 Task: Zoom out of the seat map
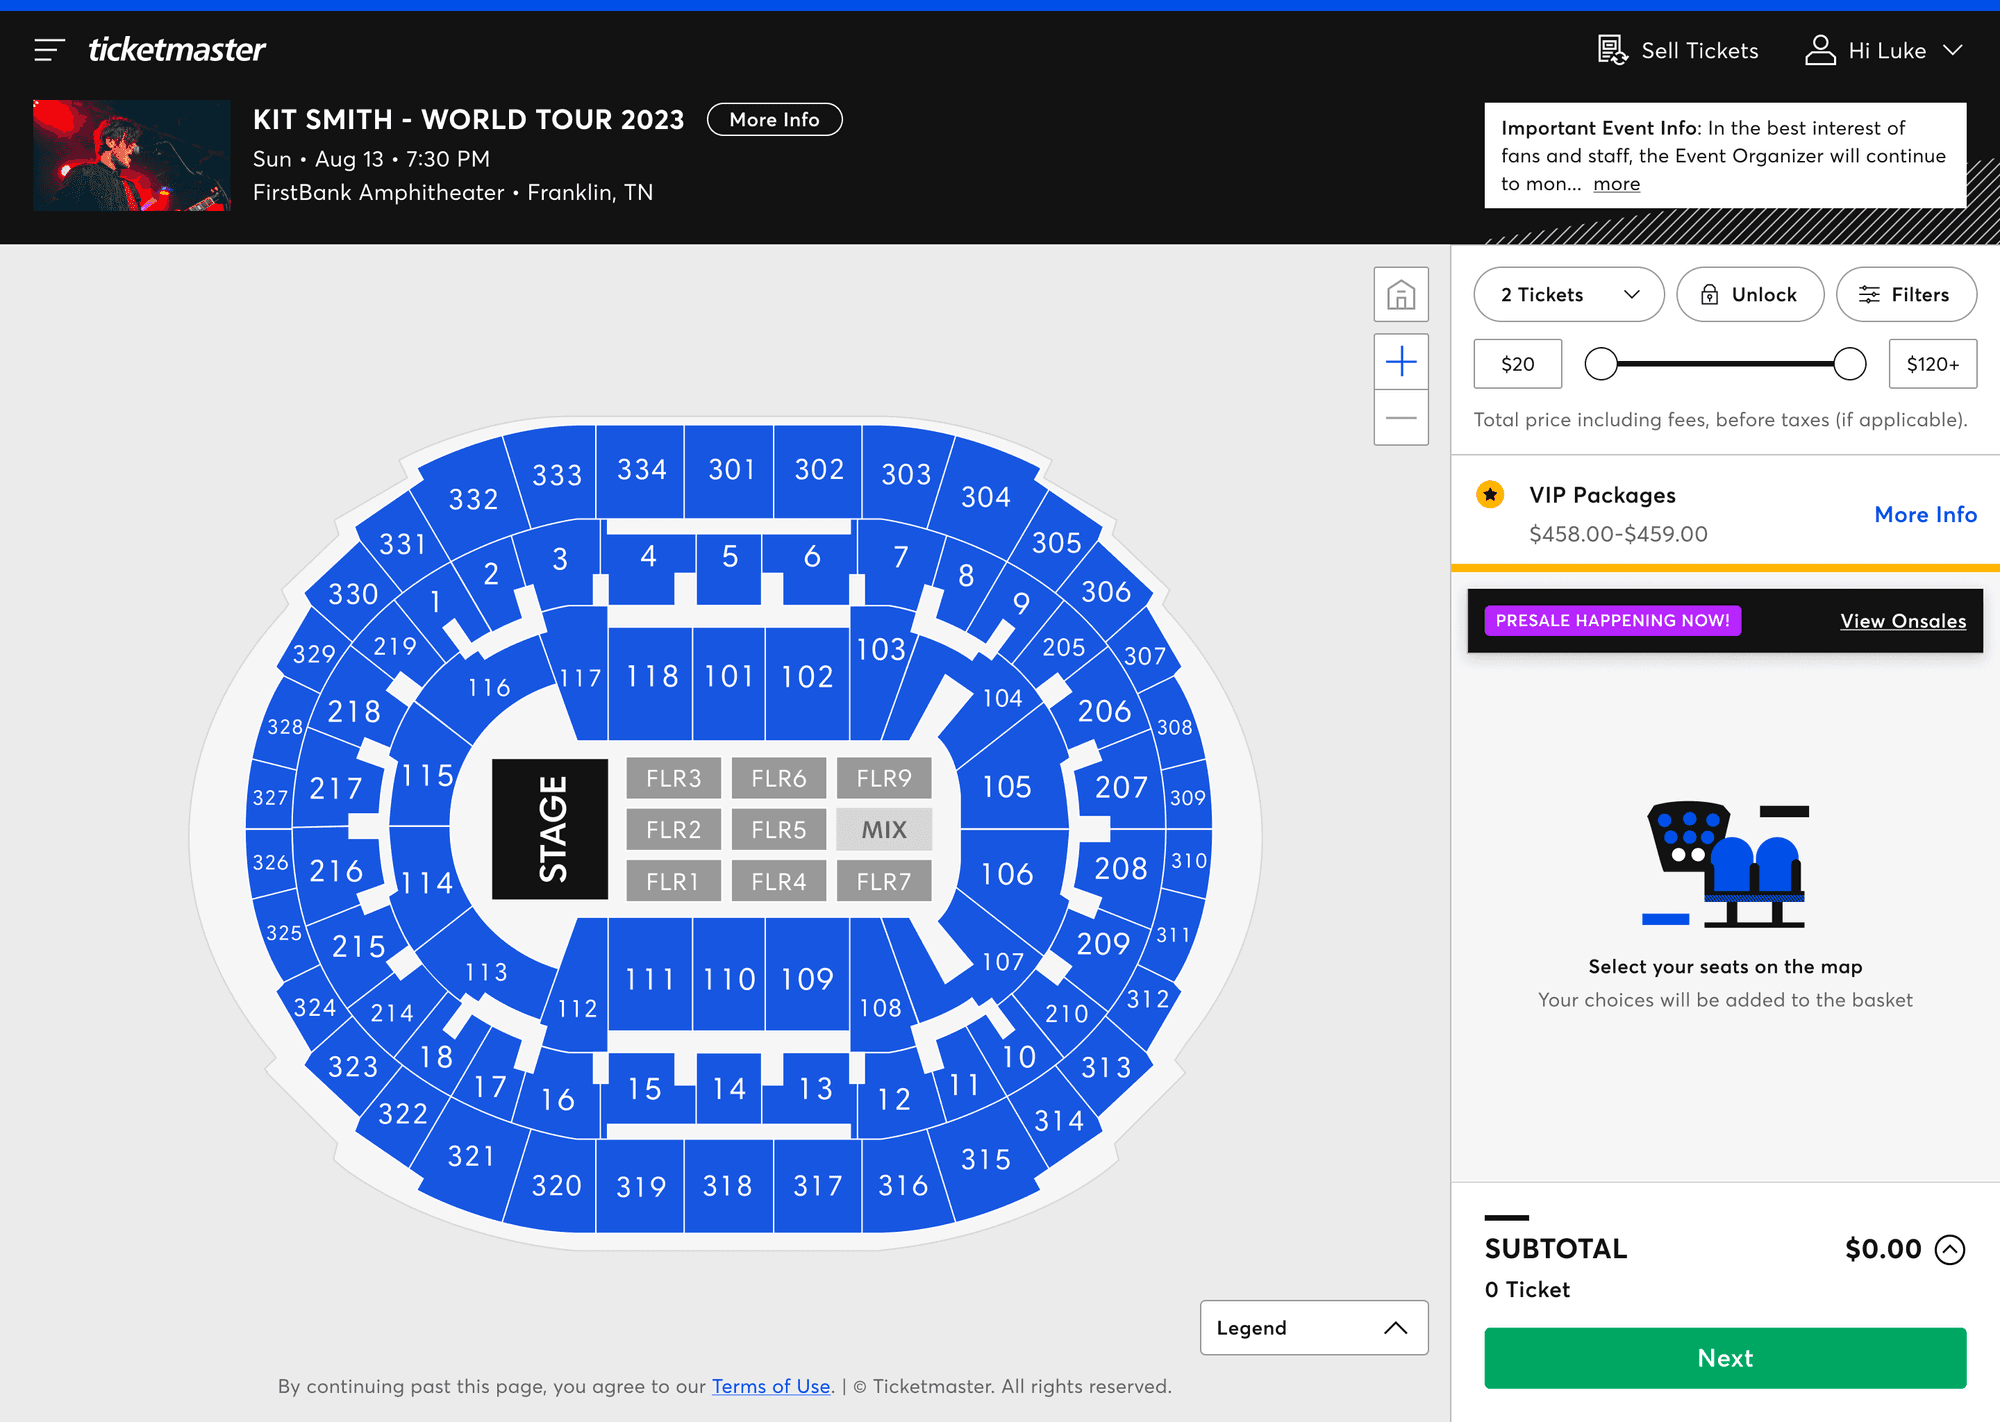[x=1401, y=417]
